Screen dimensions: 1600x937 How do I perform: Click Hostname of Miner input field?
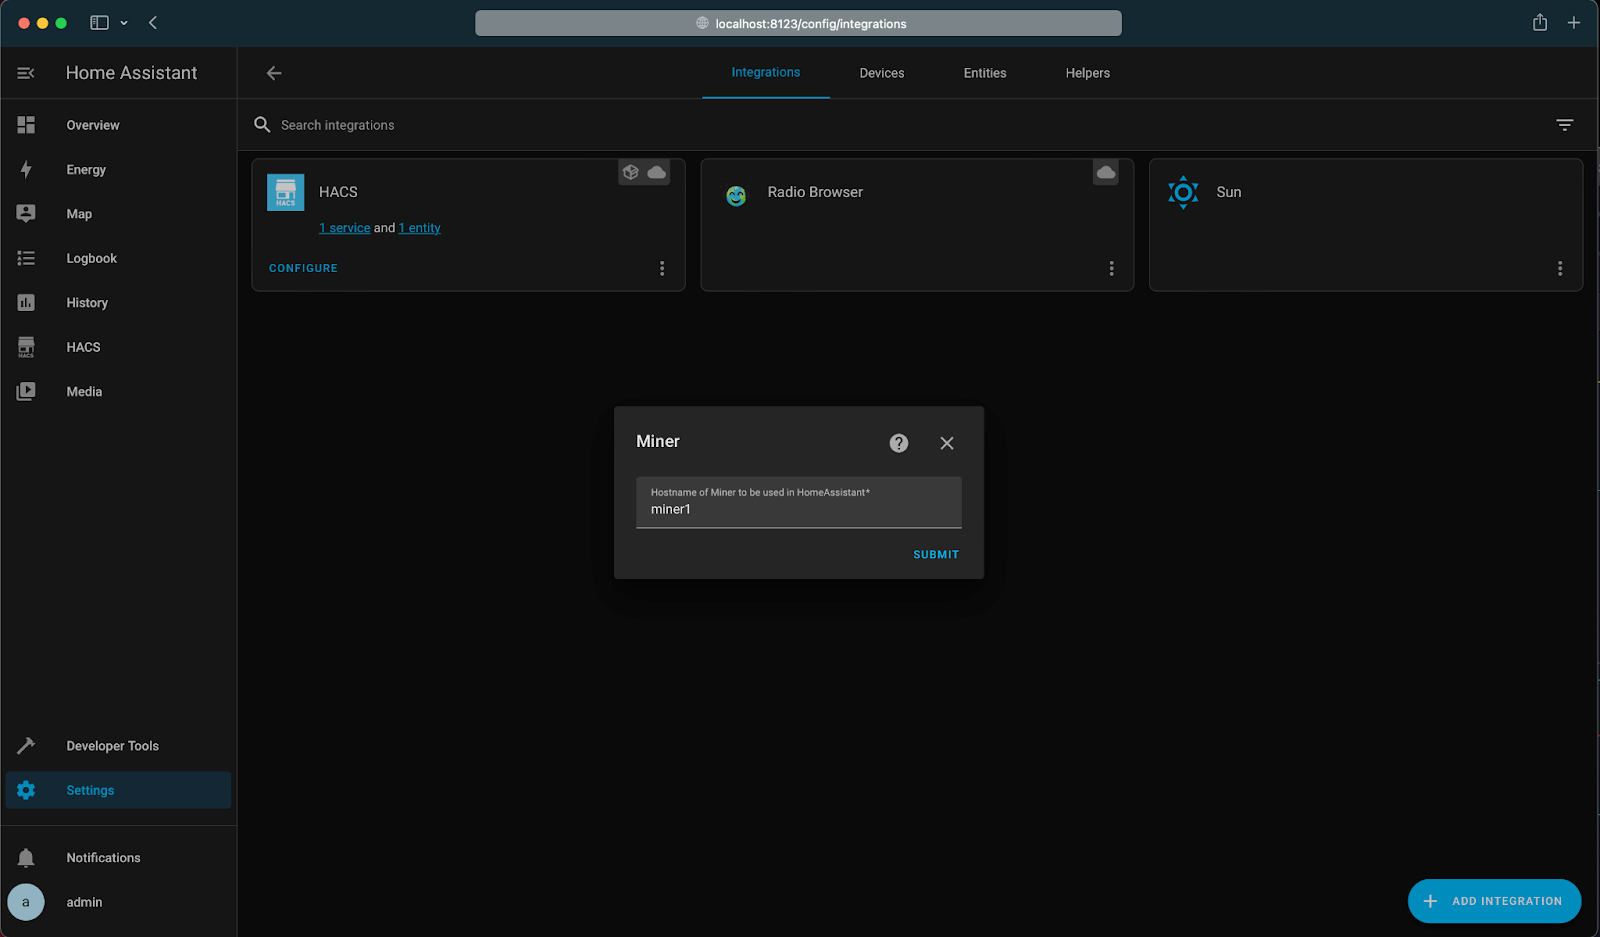pos(799,502)
